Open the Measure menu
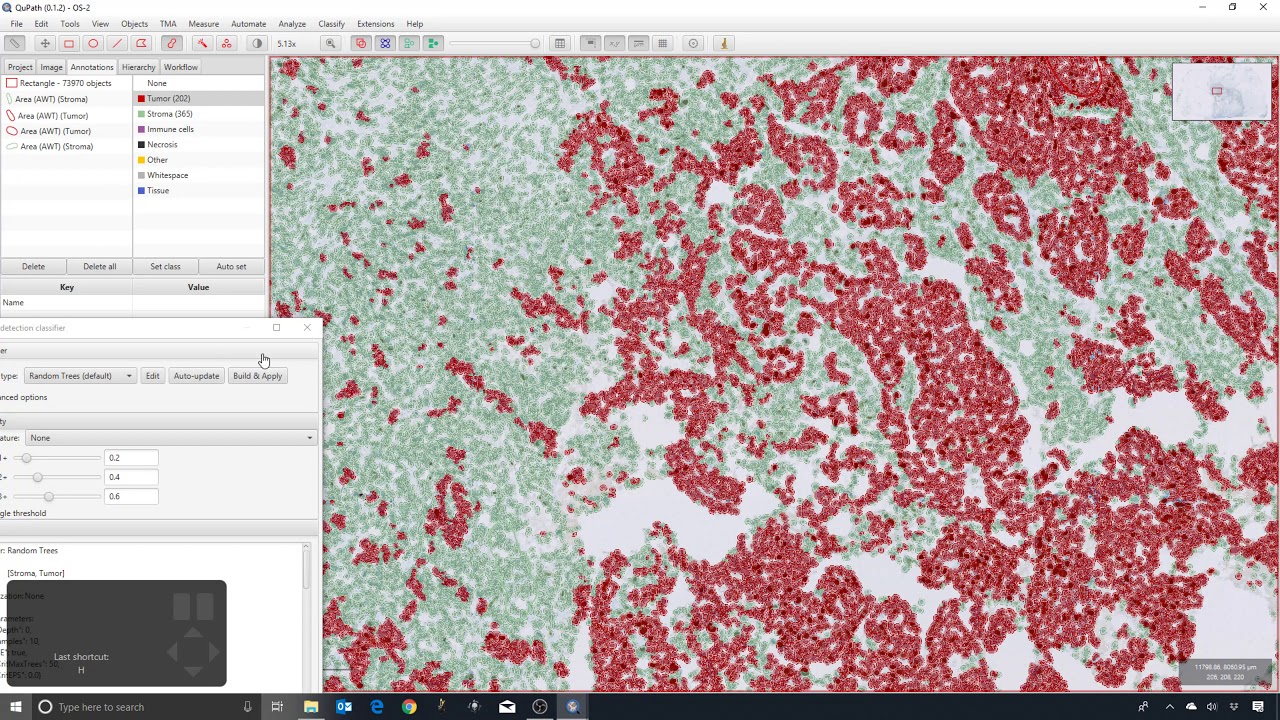The height and width of the screenshot is (720, 1280). [203, 23]
